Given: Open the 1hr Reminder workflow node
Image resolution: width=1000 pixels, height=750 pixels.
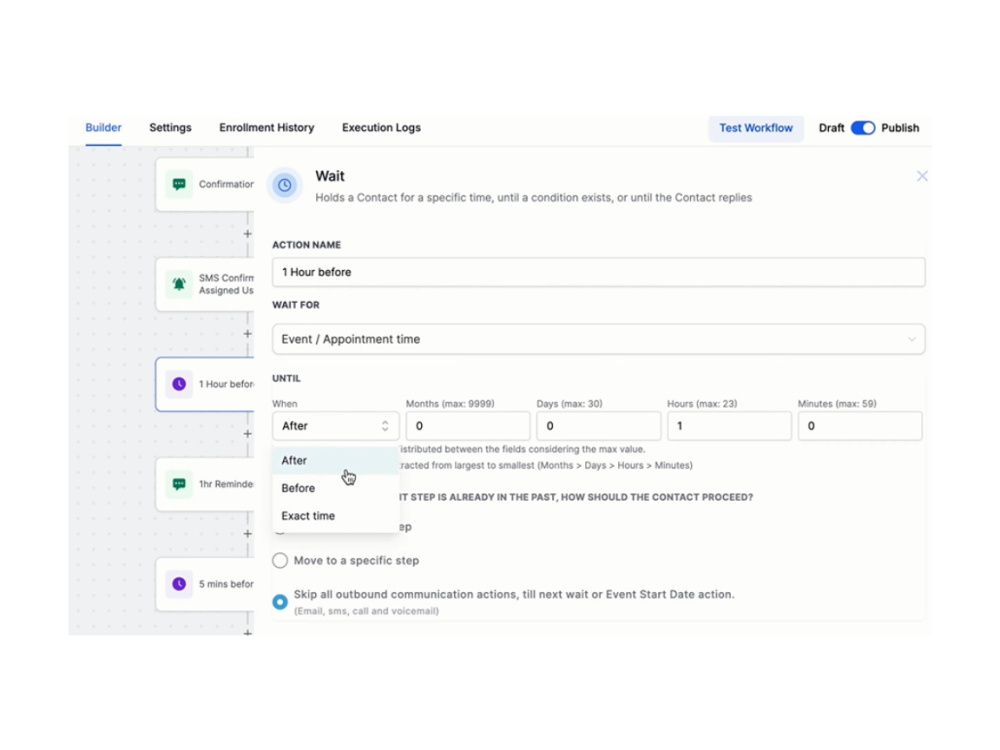Looking at the screenshot, I should coord(205,484).
